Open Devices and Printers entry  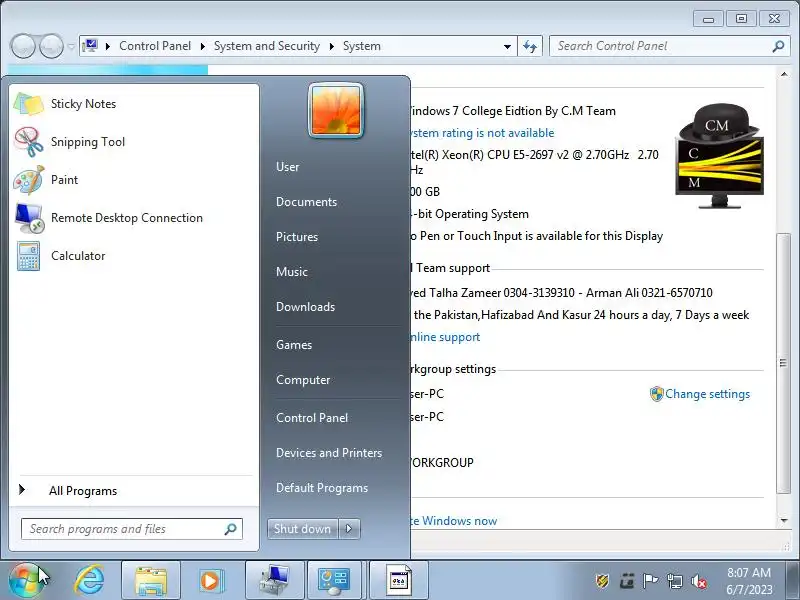click(x=329, y=453)
